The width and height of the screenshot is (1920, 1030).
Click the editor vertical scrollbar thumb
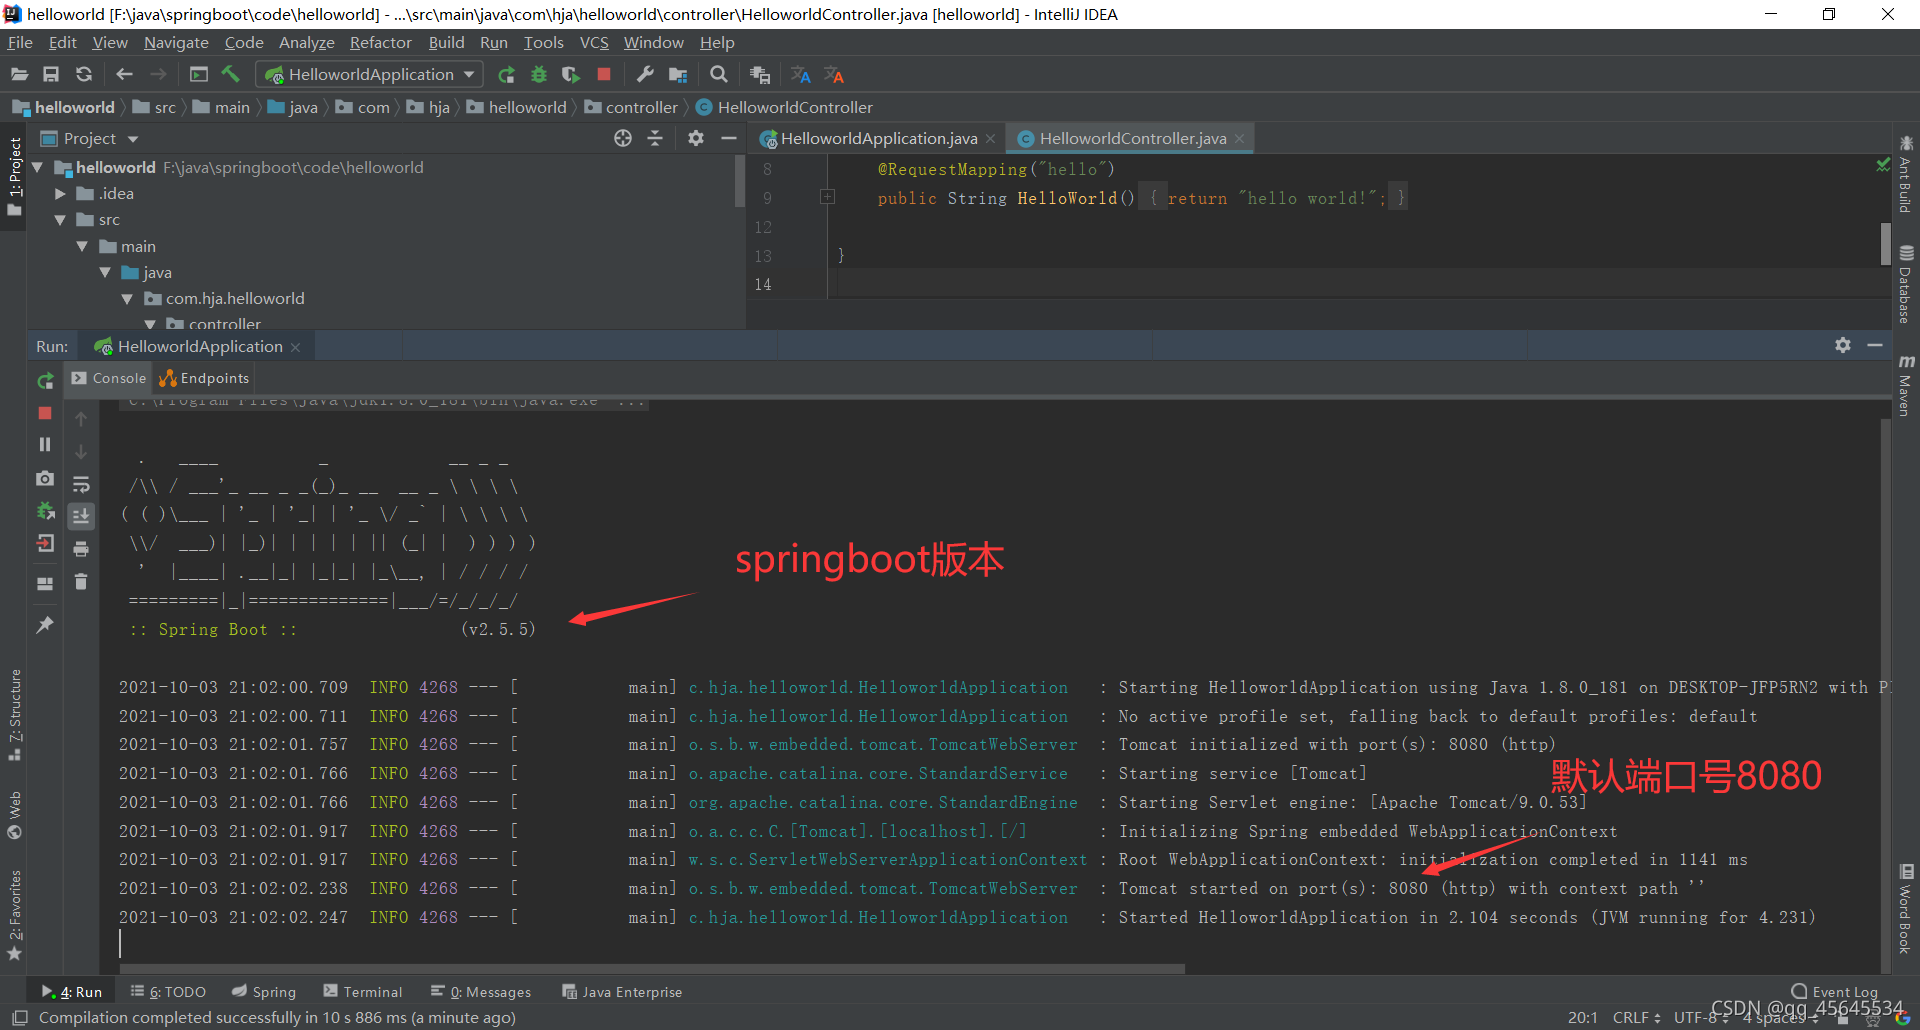point(1886,243)
